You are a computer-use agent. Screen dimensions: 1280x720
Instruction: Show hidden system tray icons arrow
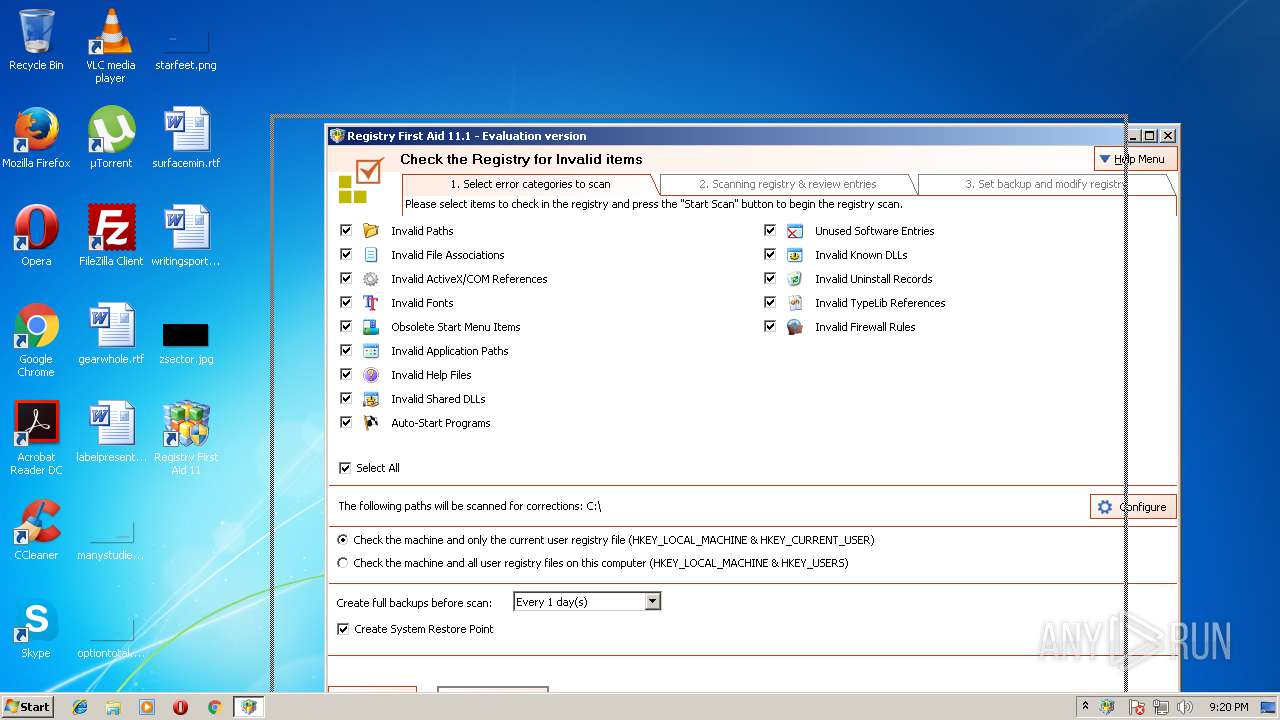1085,707
